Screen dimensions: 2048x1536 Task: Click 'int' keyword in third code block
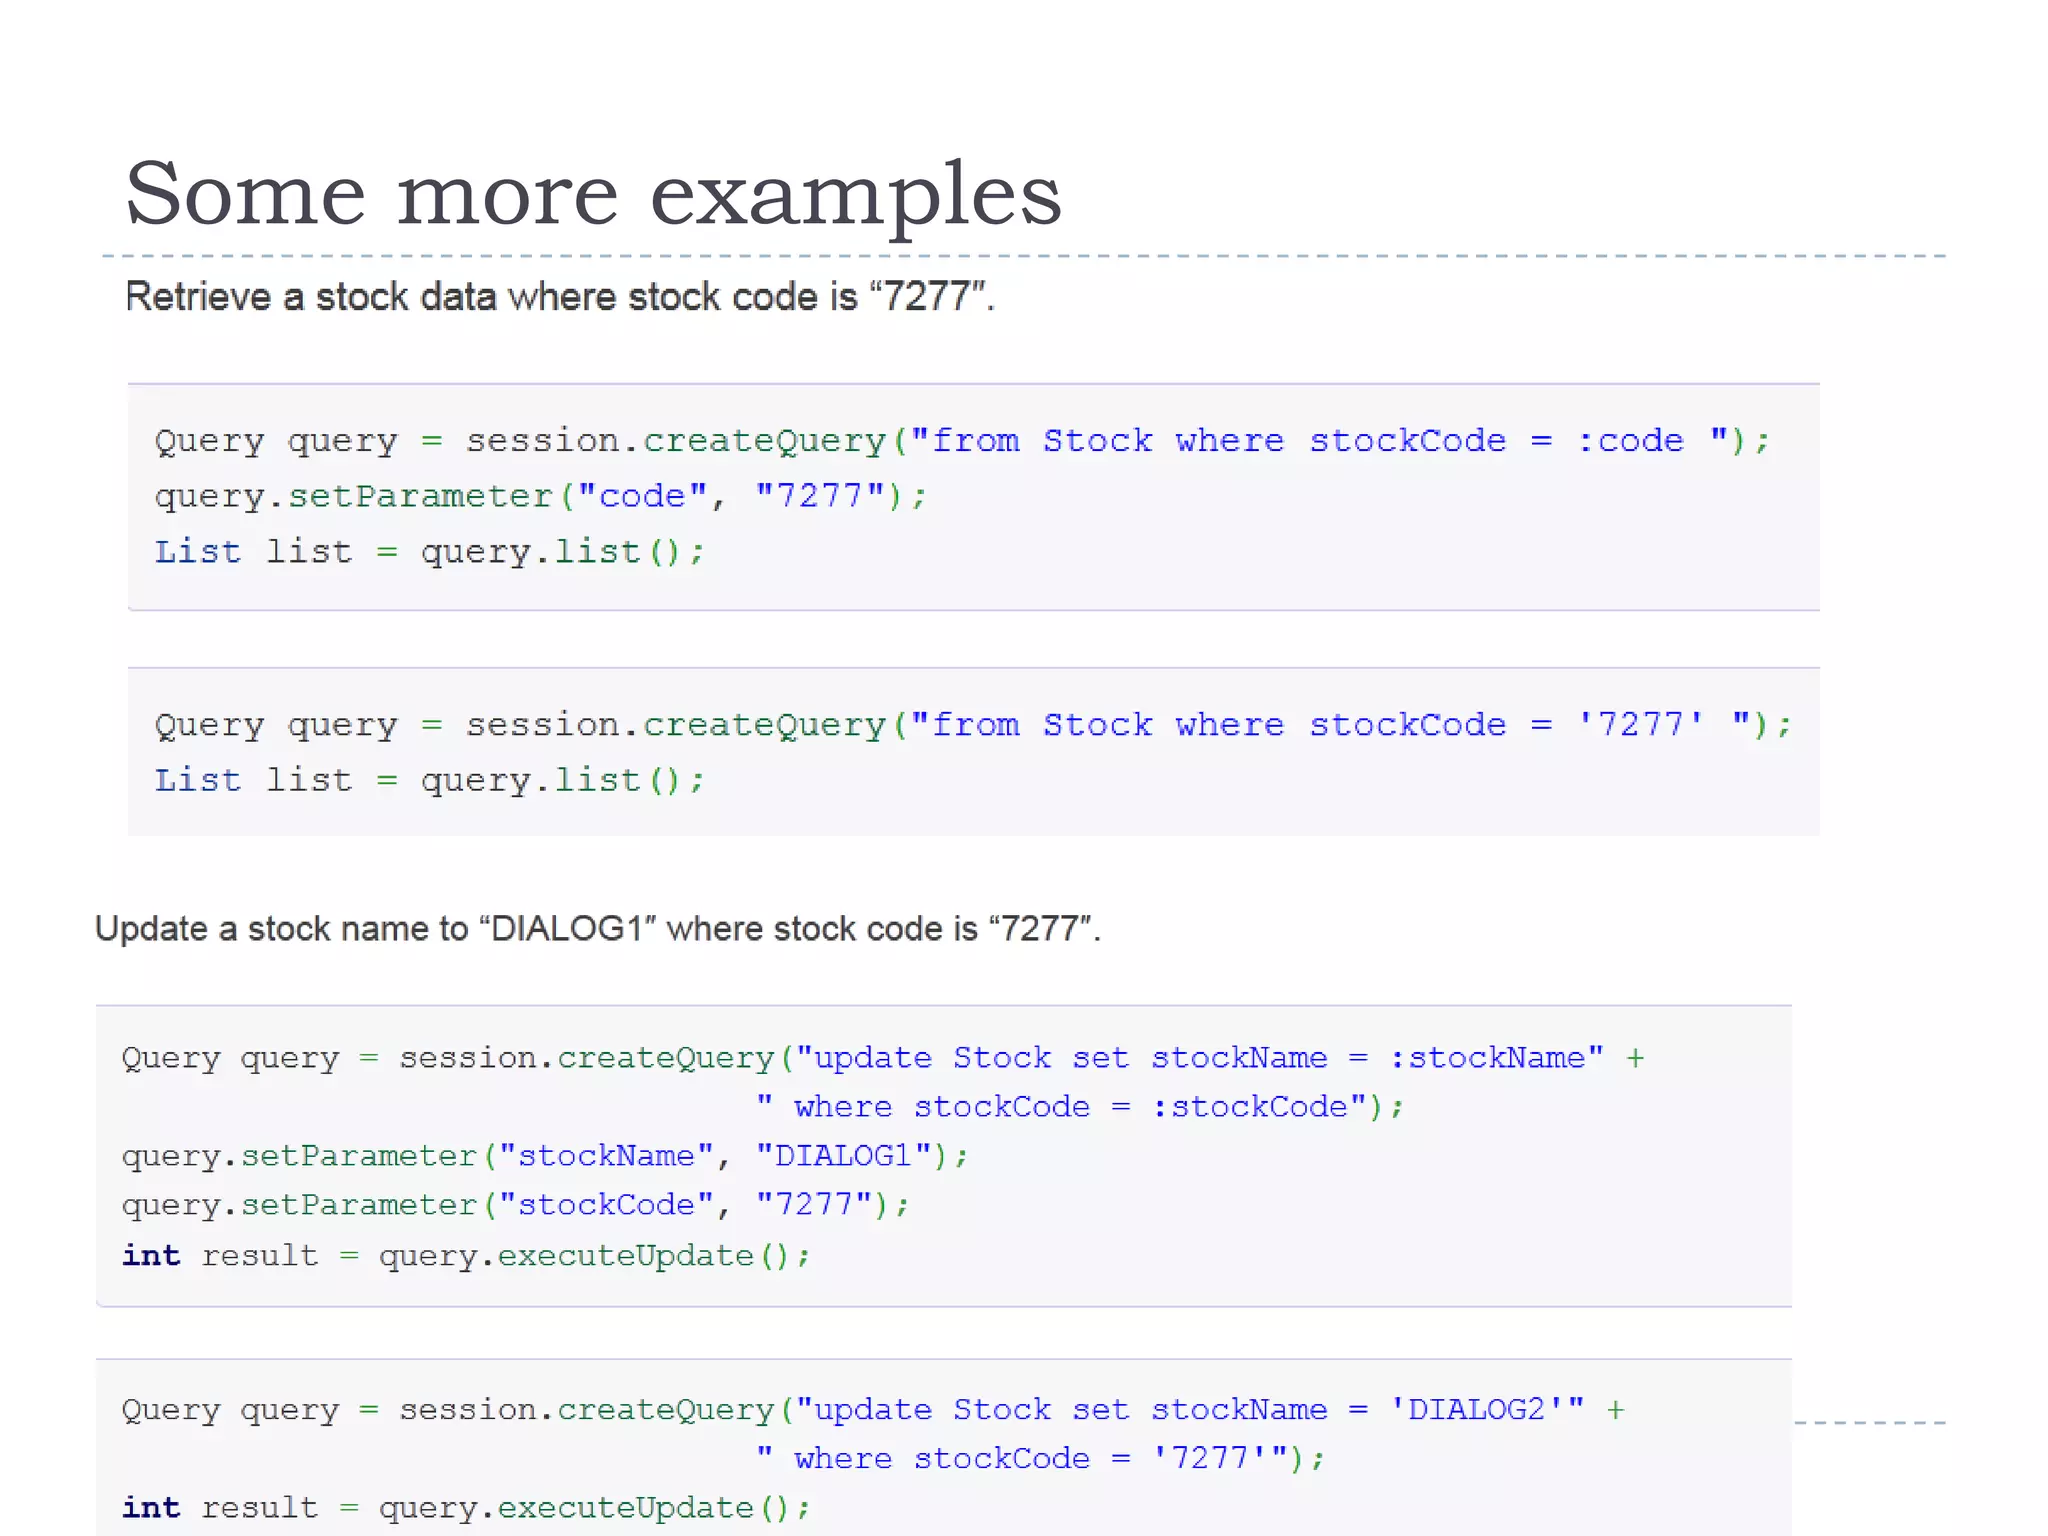(151, 1255)
